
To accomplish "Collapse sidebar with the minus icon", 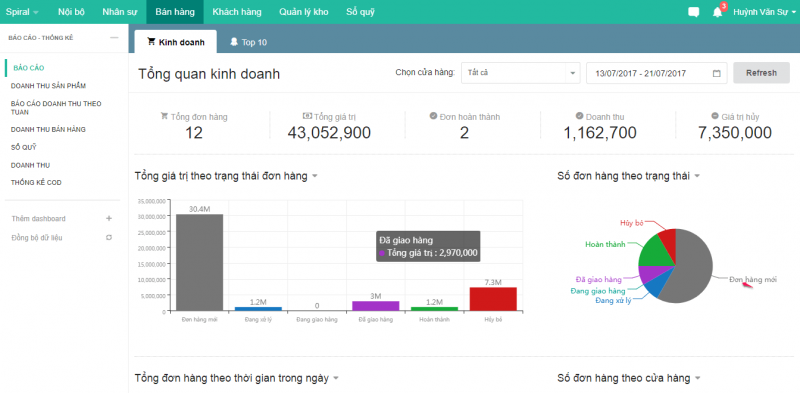I will 114,38.
